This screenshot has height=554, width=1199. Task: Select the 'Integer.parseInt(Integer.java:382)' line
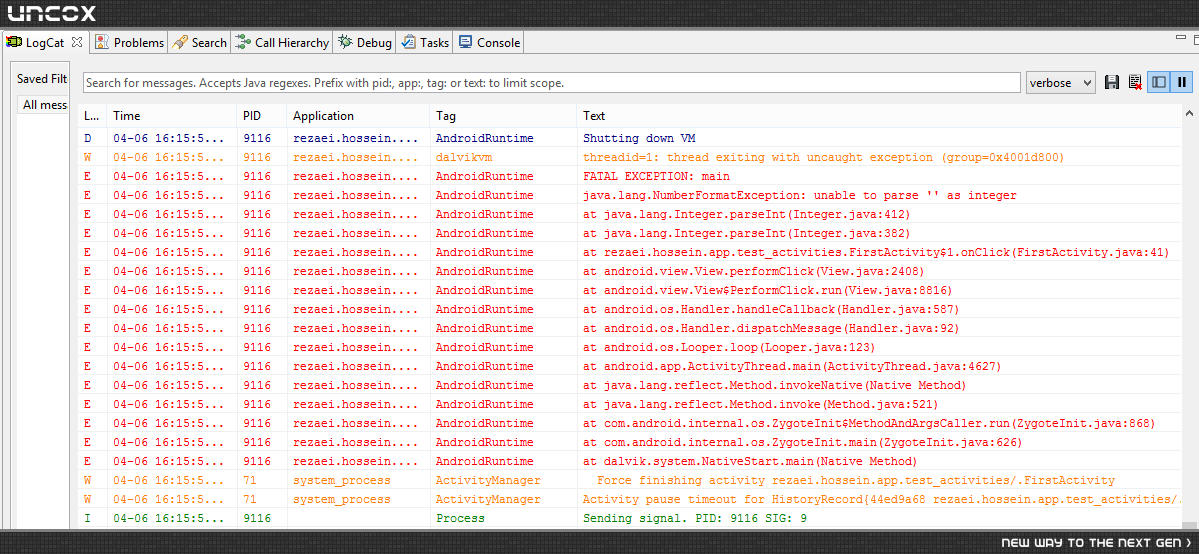click(630, 233)
